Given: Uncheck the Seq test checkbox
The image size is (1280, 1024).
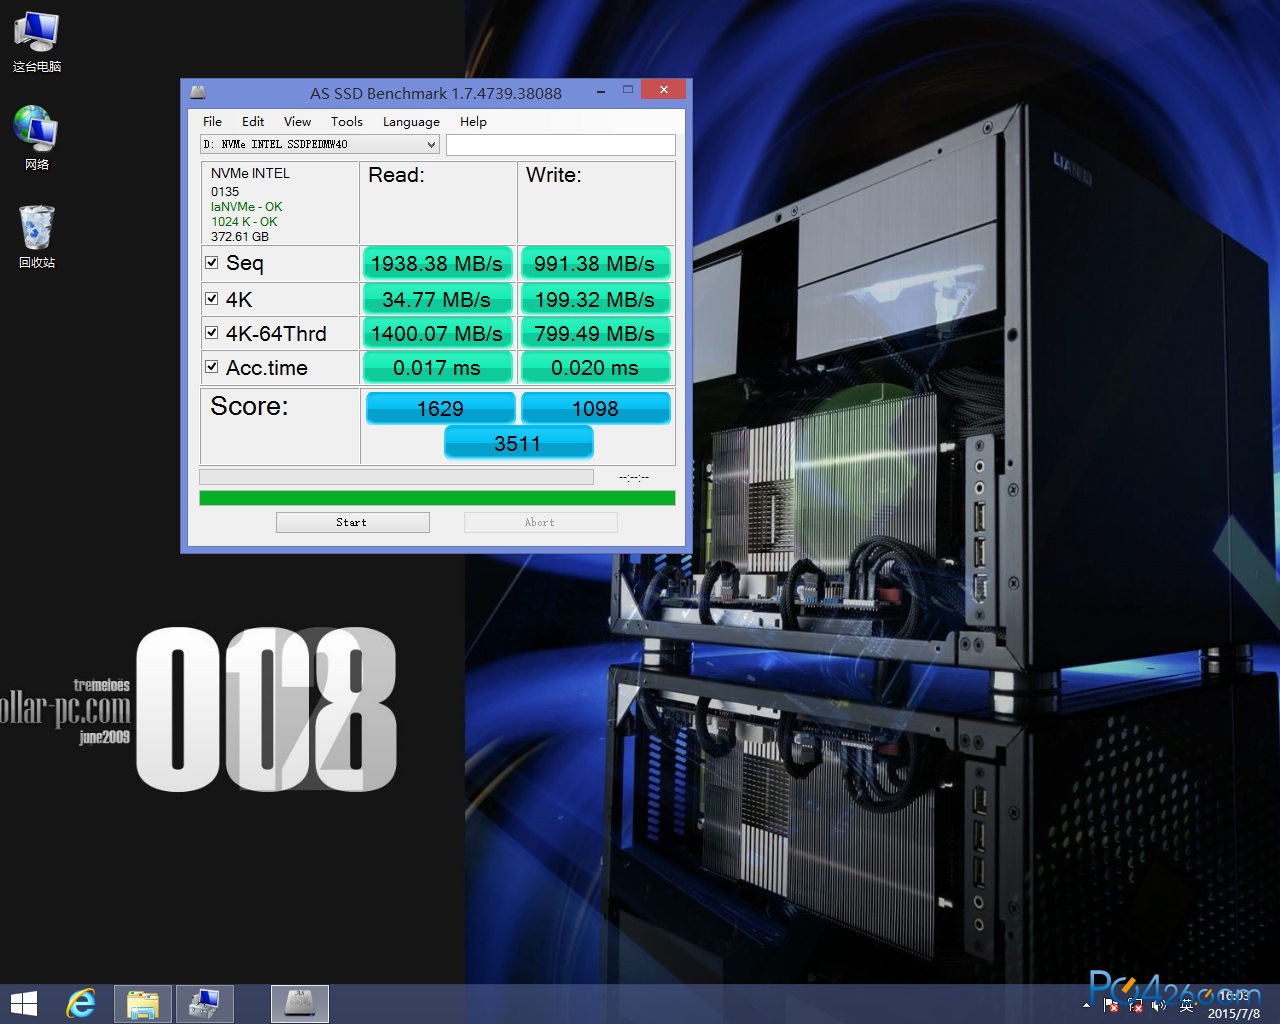Looking at the screenshot, I should coord(212,263).
